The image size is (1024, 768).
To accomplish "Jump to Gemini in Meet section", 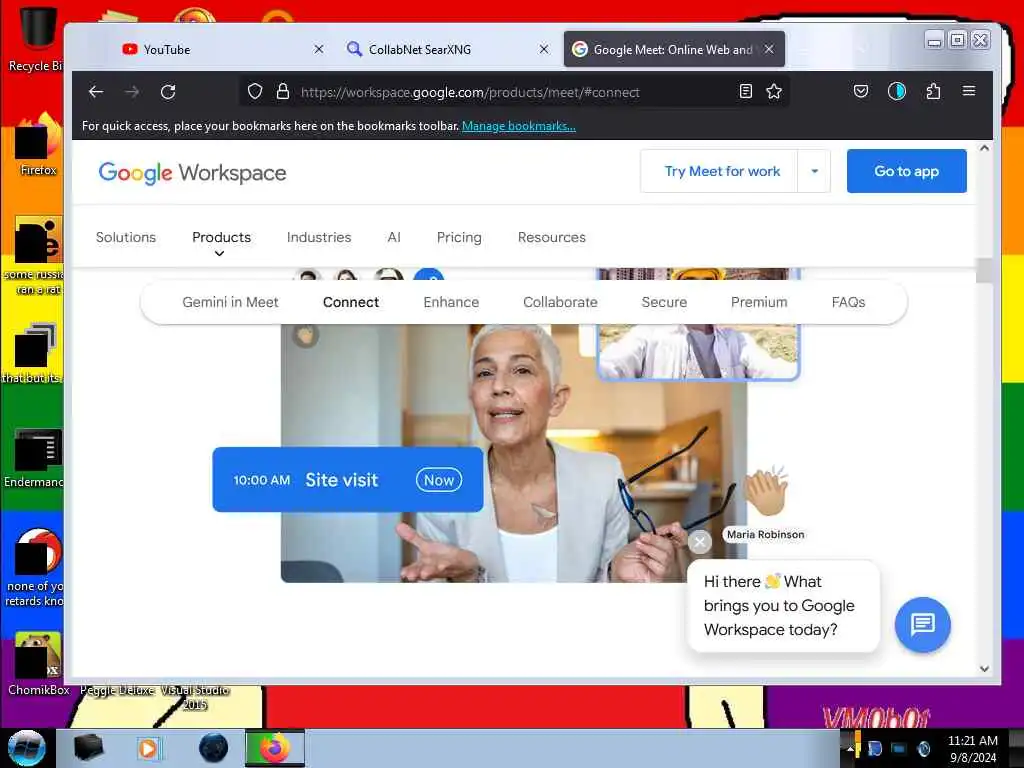I will click(230, 302).
